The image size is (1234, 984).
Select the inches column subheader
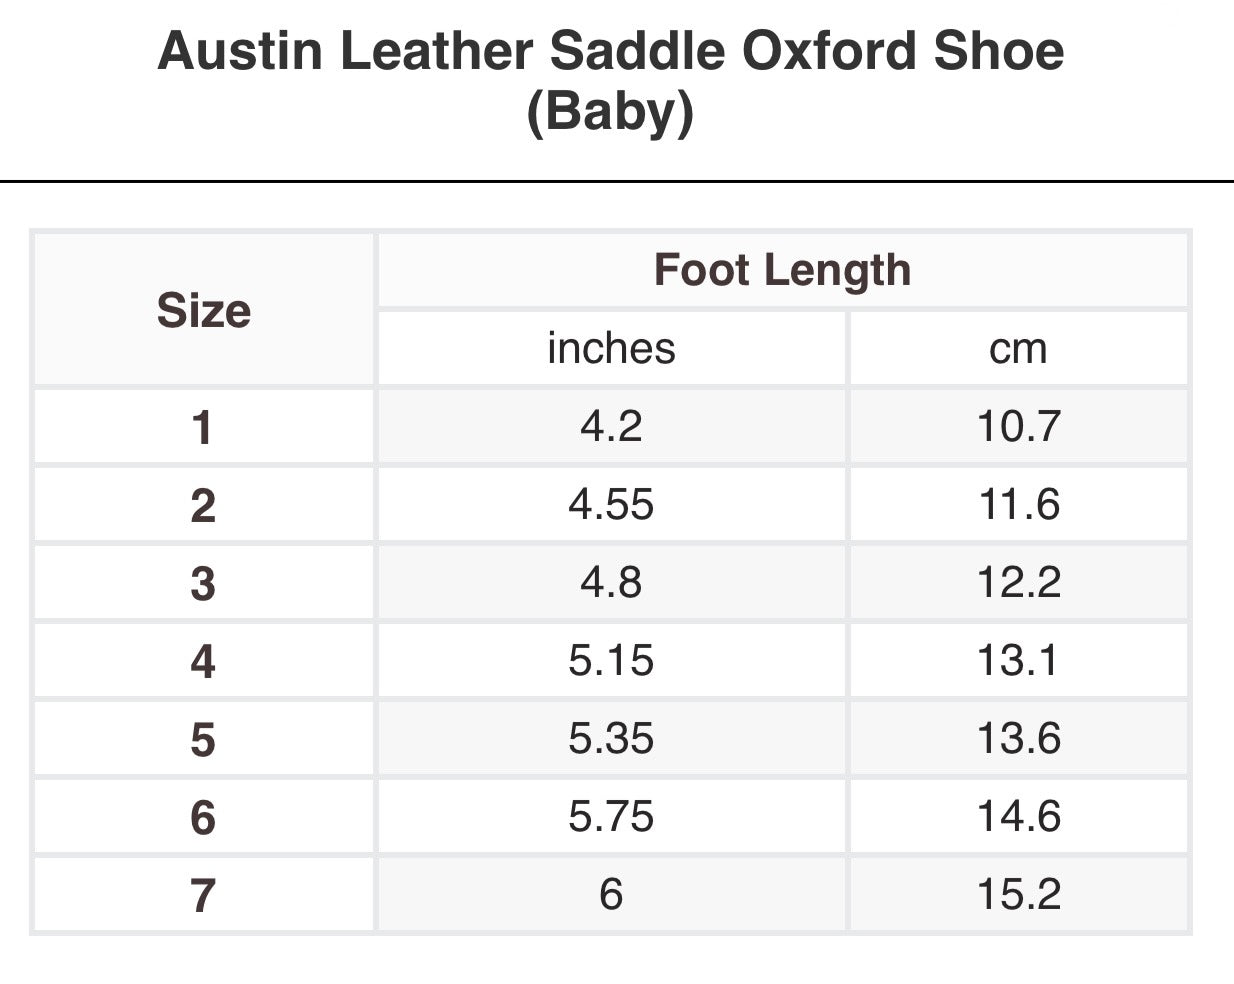(611, 348)
